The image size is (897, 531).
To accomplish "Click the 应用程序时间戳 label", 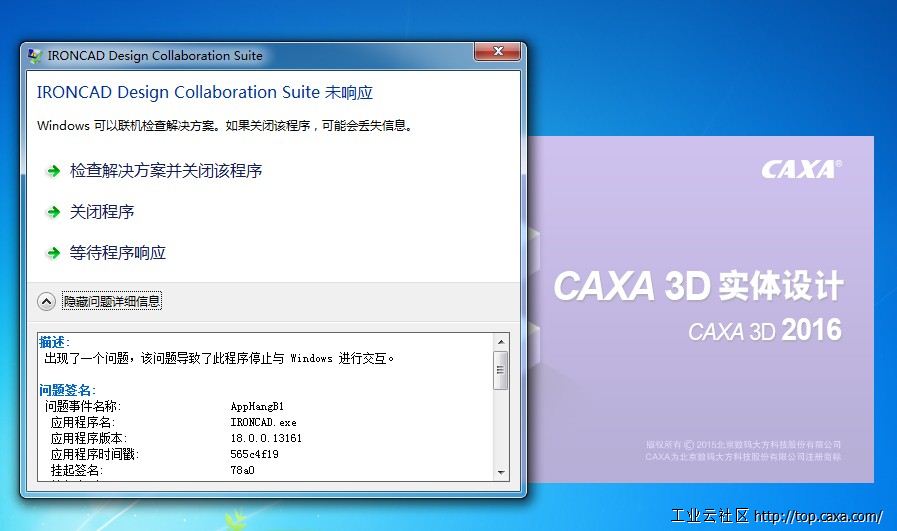I will click(95, 454).
